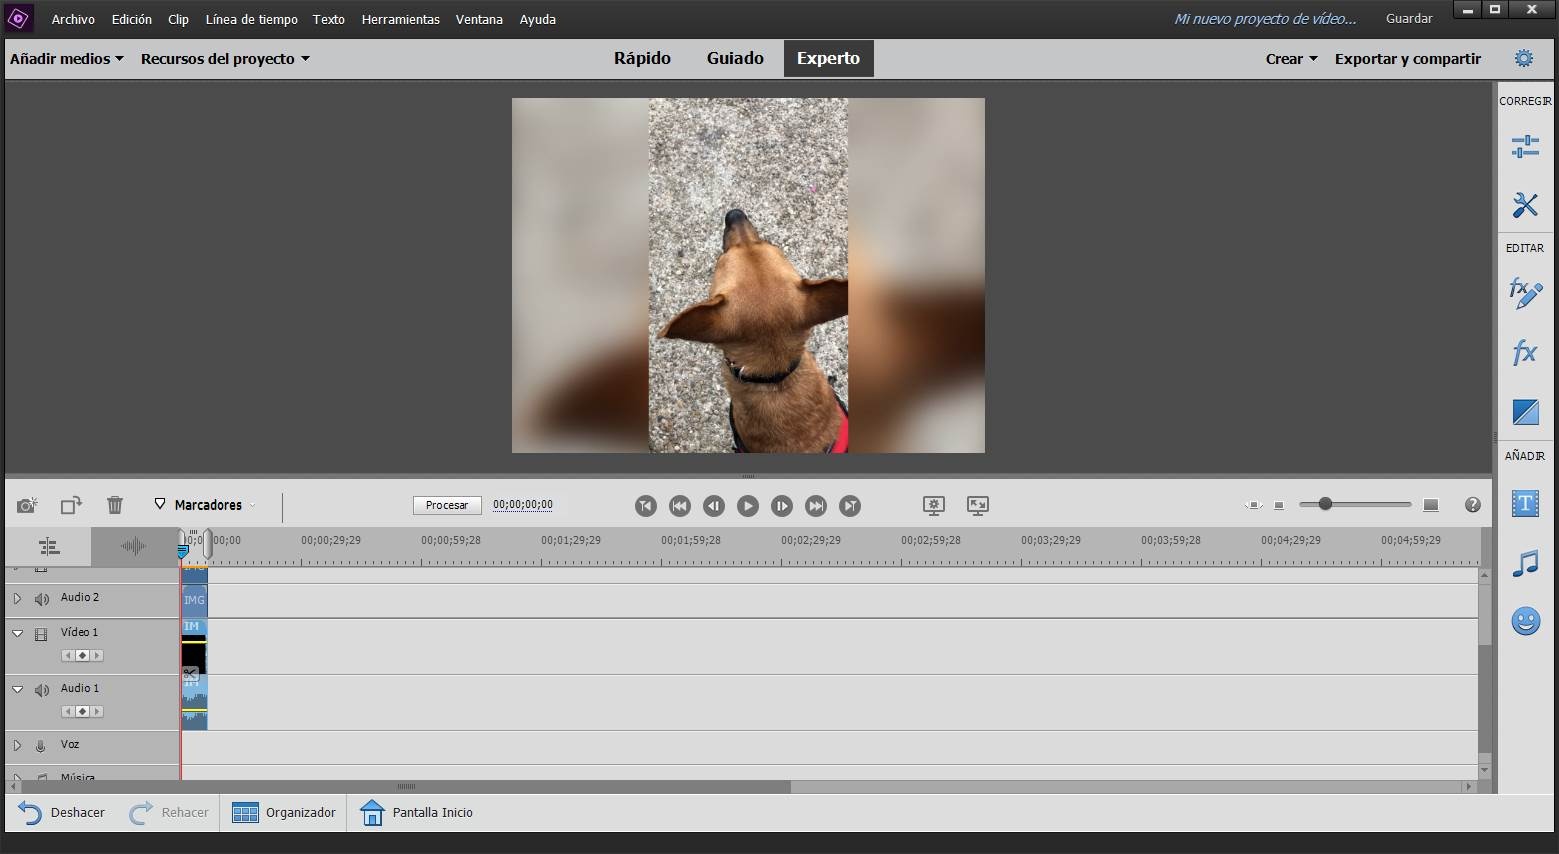The image size is (1559, 854).
Task: Open the Titles and Text panel
Action: [x=1524, y=503]
